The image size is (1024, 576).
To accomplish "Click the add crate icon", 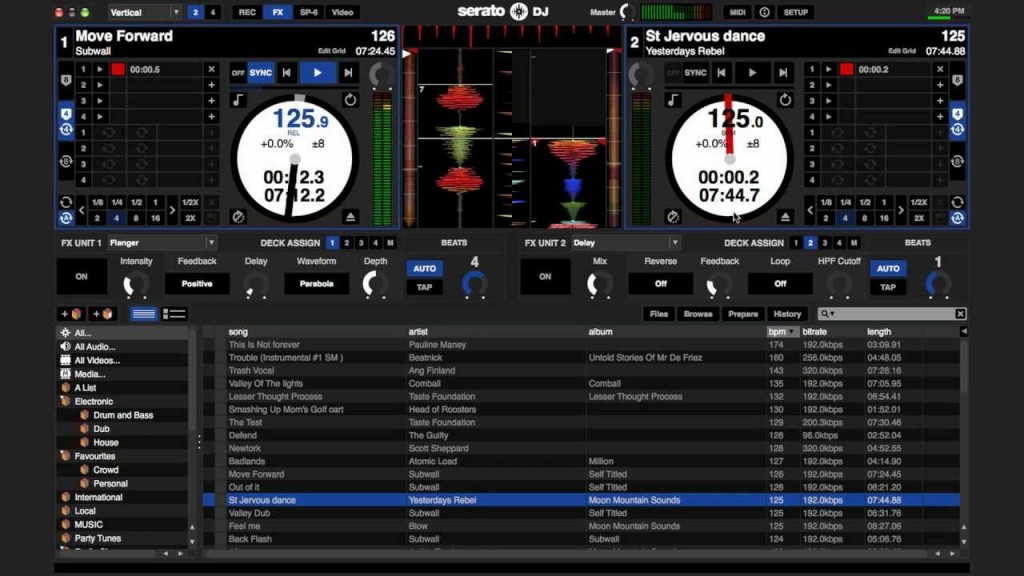I will pyautogui.click(x=71, y=314).
